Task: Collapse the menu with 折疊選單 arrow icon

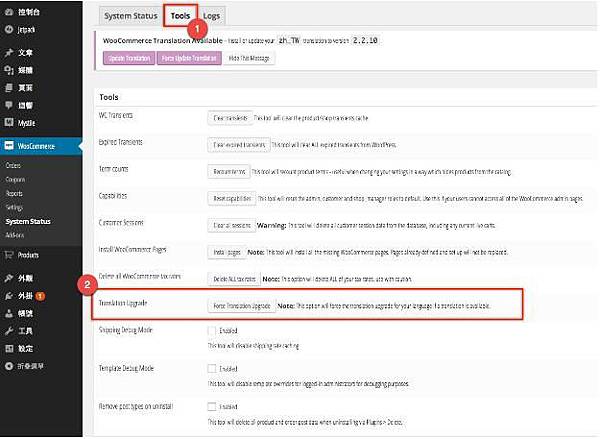Action: (x=9, y=366)
